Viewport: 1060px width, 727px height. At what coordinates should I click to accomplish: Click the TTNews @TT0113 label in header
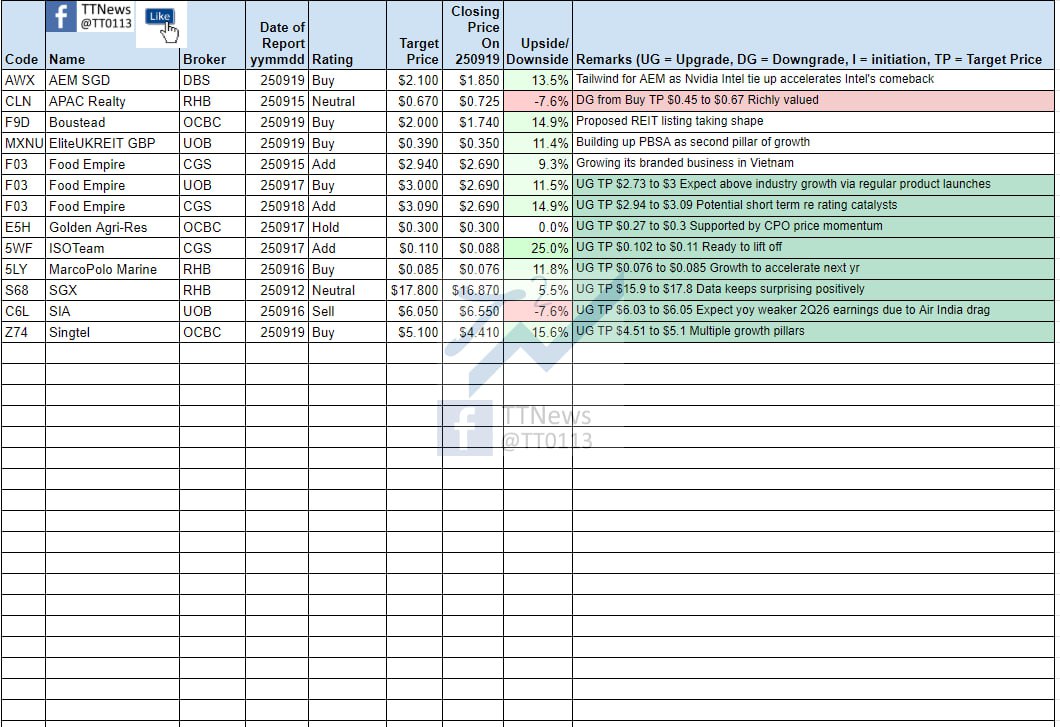pos(106,16)
